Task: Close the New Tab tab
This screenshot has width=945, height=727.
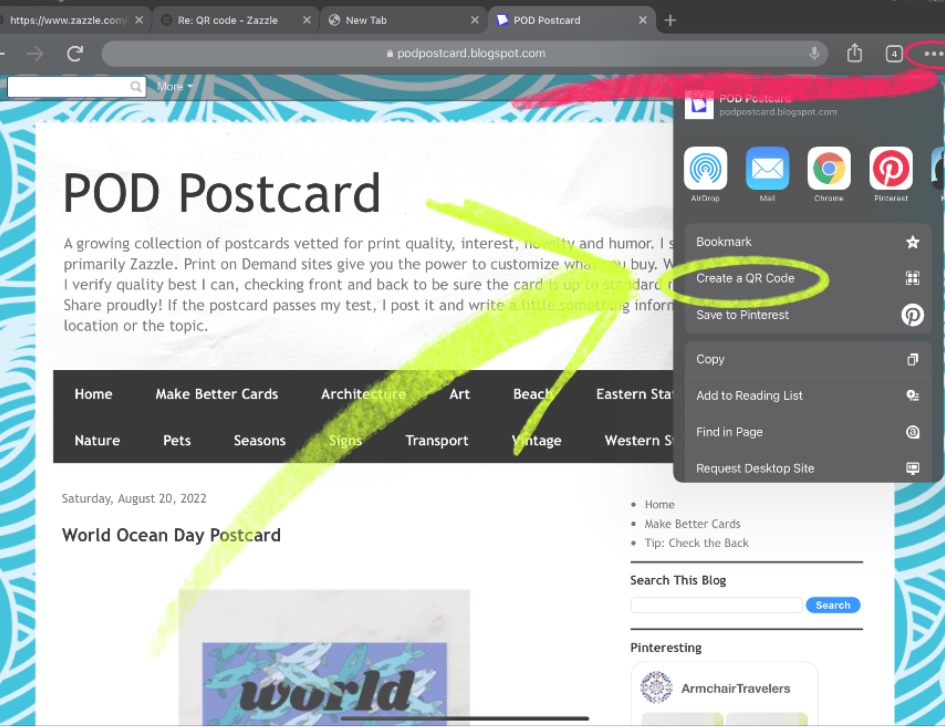Action: tap(475, 20)
